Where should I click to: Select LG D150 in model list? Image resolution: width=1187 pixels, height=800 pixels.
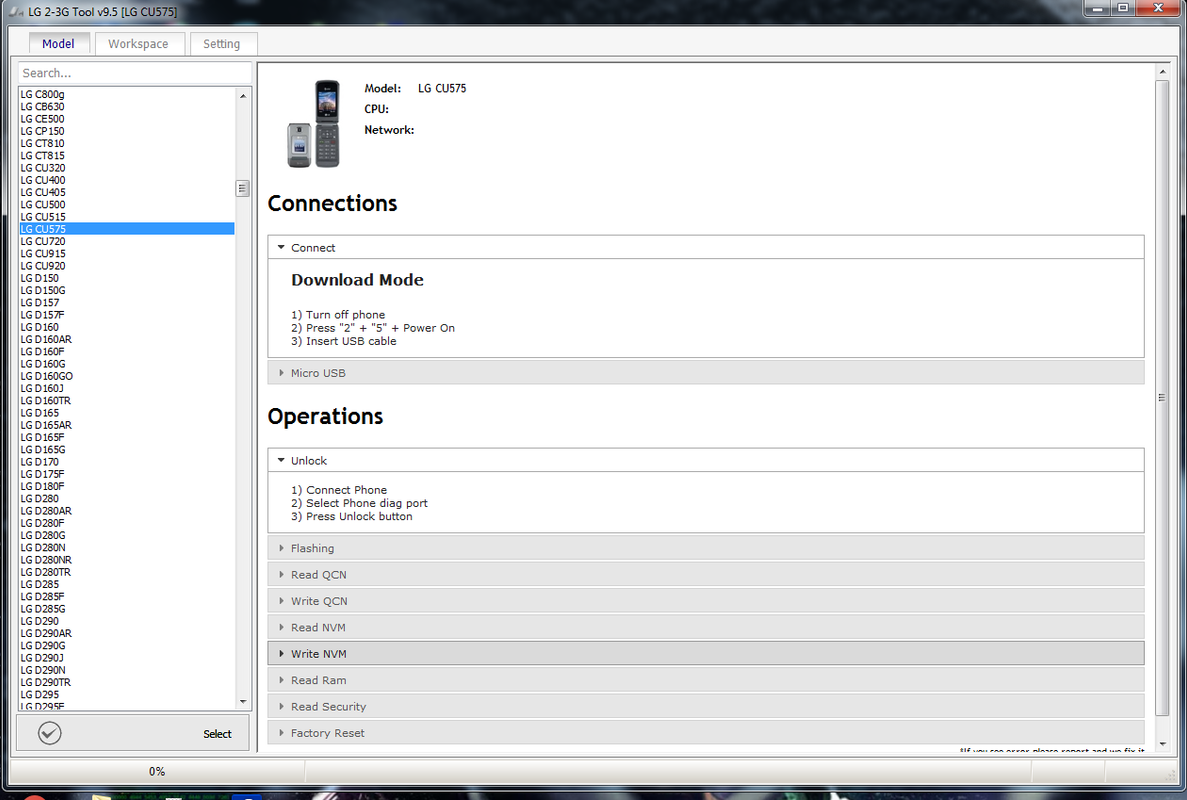[126, 278]
